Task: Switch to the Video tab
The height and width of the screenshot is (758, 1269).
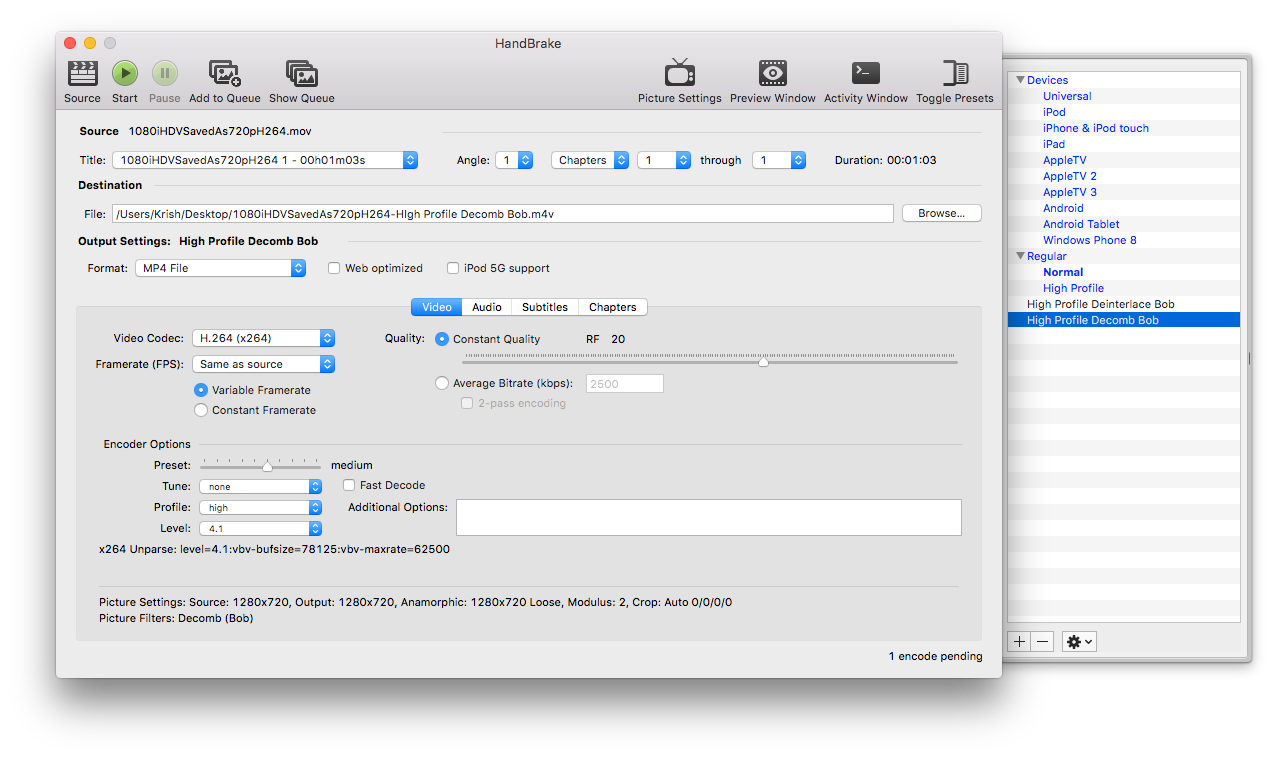Action: (x=436, y=307)
